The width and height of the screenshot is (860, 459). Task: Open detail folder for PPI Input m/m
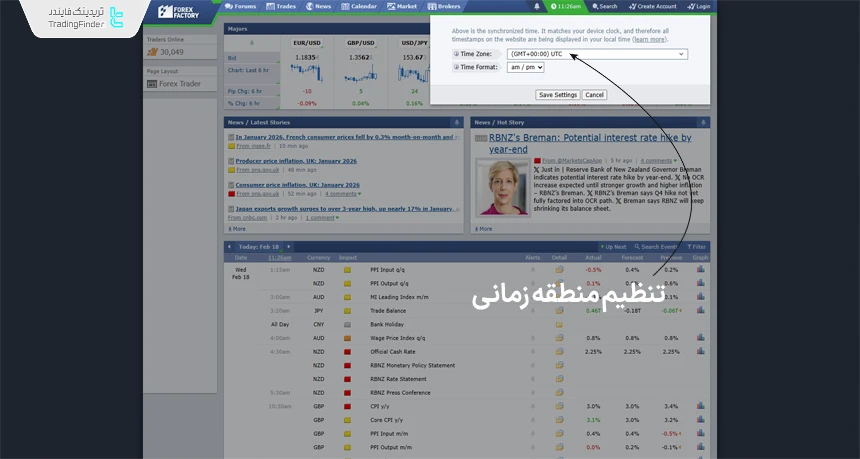[559, 433]
